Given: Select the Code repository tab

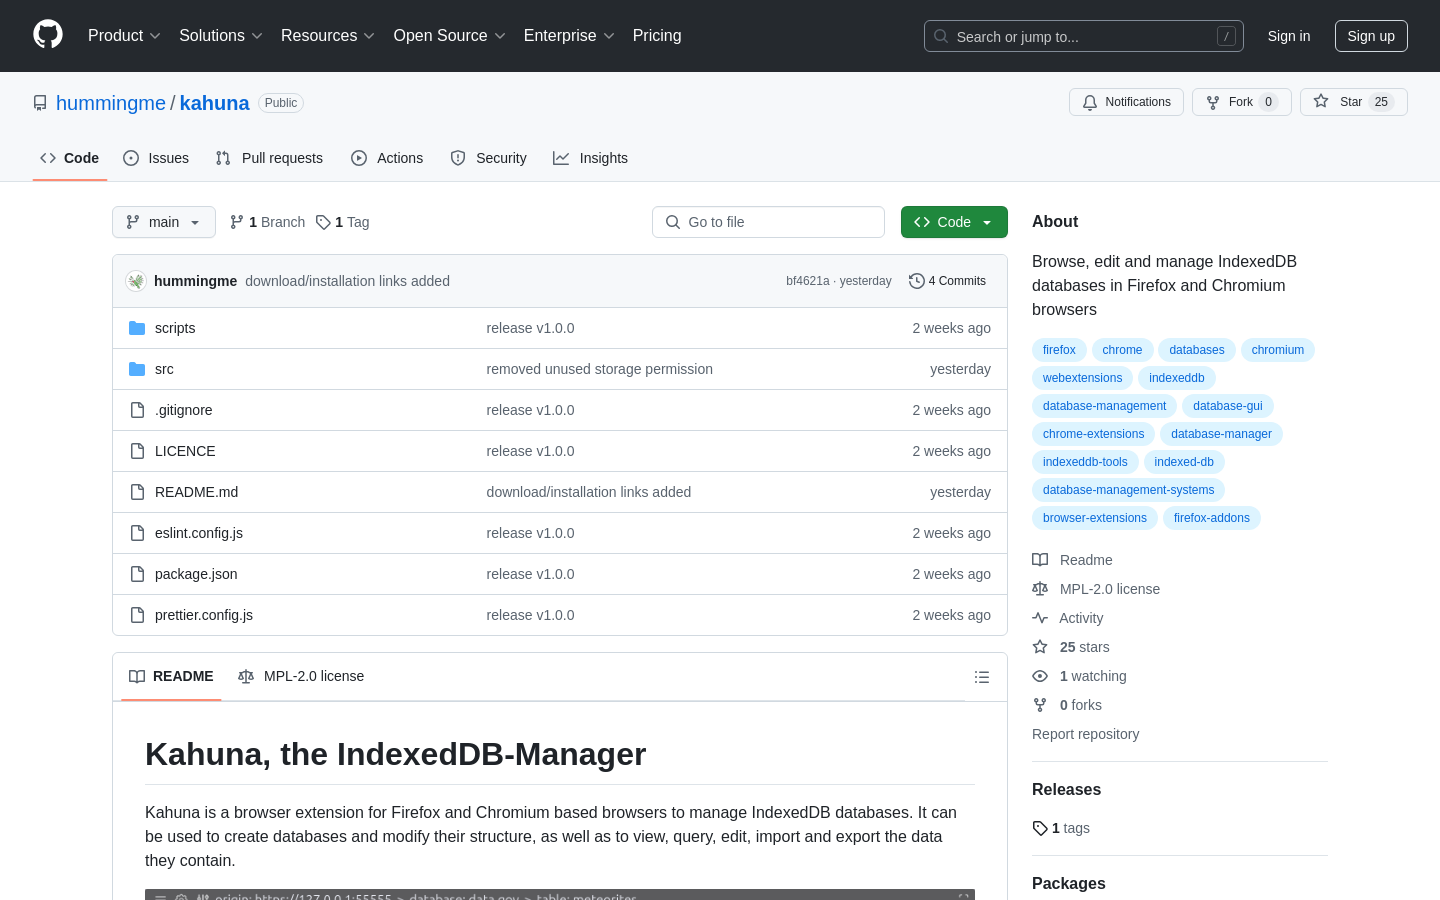Looking at the screenshot, I should tap(70, 158).
